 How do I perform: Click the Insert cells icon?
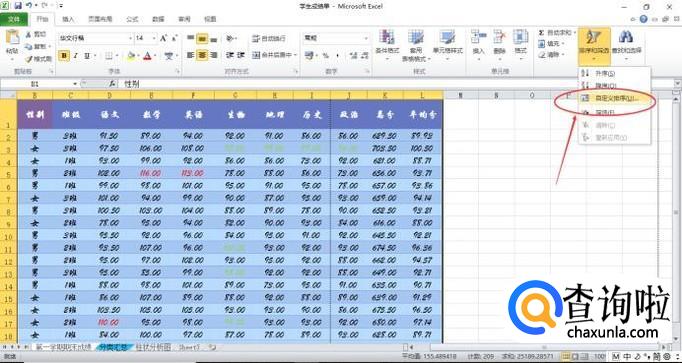(x=478, y=37)
